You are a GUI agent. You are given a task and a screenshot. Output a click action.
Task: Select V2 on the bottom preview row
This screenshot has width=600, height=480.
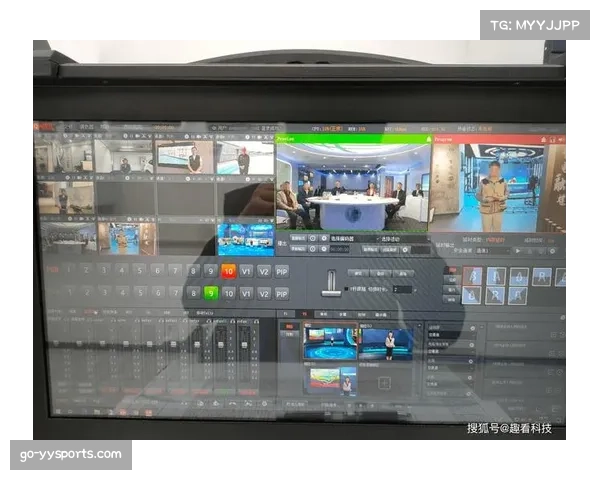[264, 293]
